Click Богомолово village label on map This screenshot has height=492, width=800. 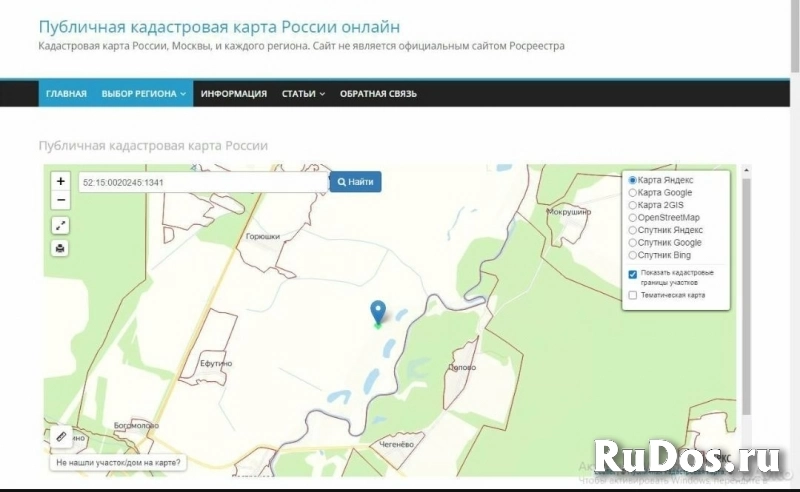point(136,425)
